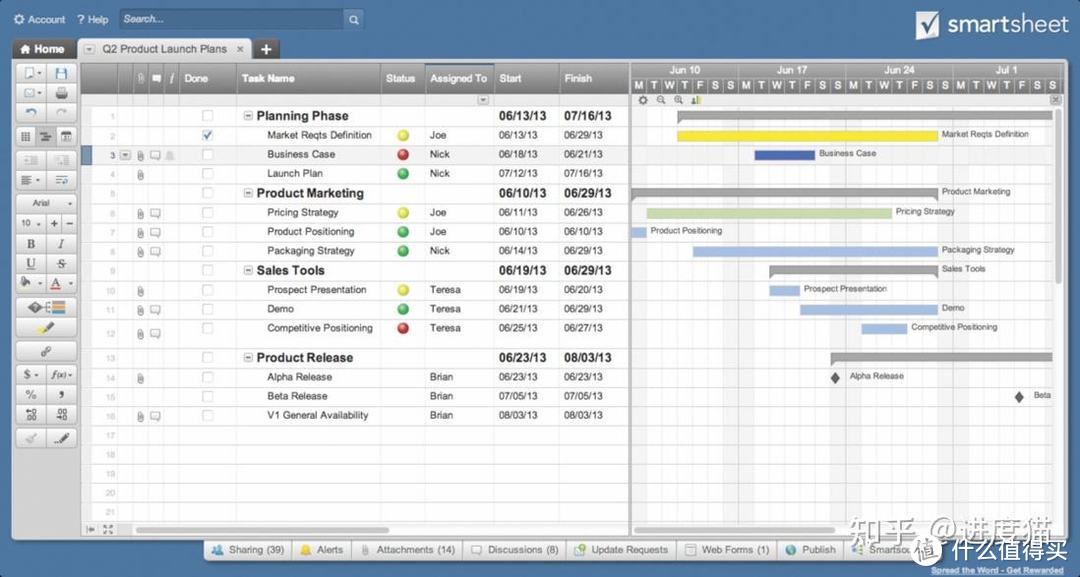Open comment icon on Pricing Strategy row
This screenshot has height=577, width=1080.
[156, 213]
